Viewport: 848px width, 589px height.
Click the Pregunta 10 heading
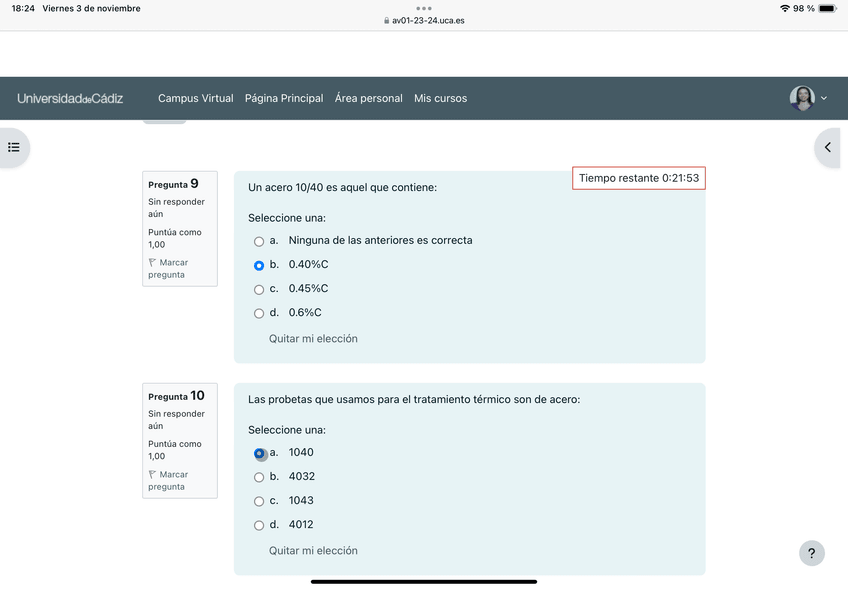coord(176,396)
